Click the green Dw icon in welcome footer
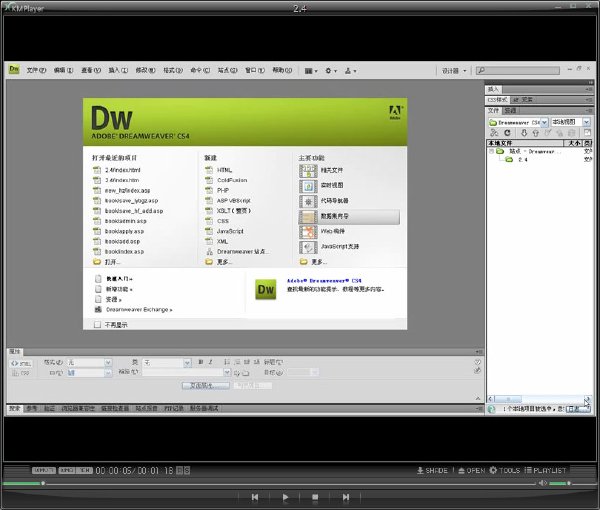This screenshot has width=600, height=510. point(266,289)
